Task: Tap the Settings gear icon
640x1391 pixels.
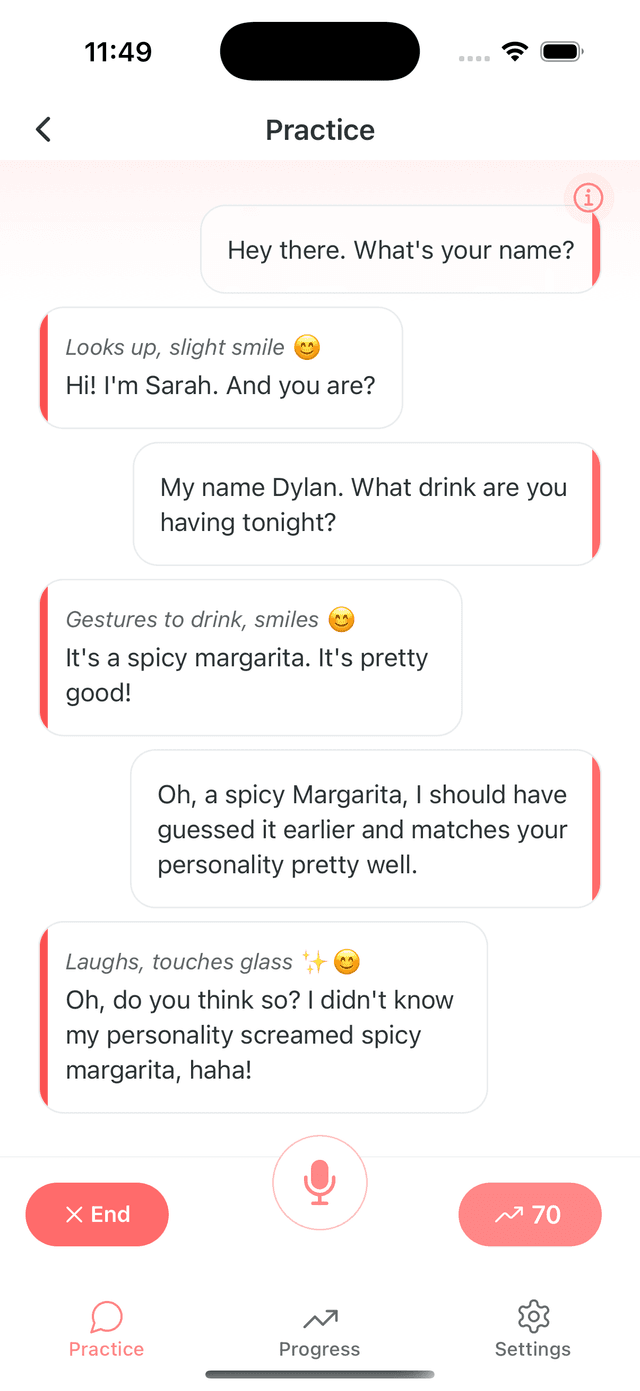Action: pos(534,1316)
